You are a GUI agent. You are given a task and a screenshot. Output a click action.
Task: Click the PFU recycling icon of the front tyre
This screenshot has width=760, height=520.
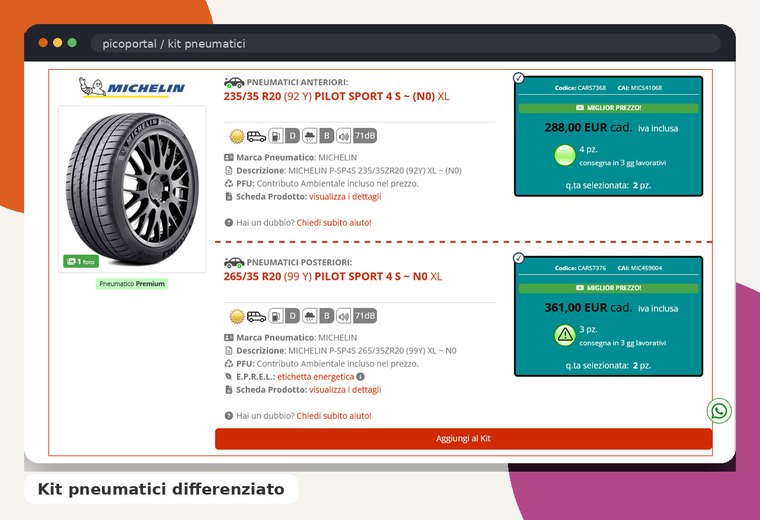click(229, 184)
